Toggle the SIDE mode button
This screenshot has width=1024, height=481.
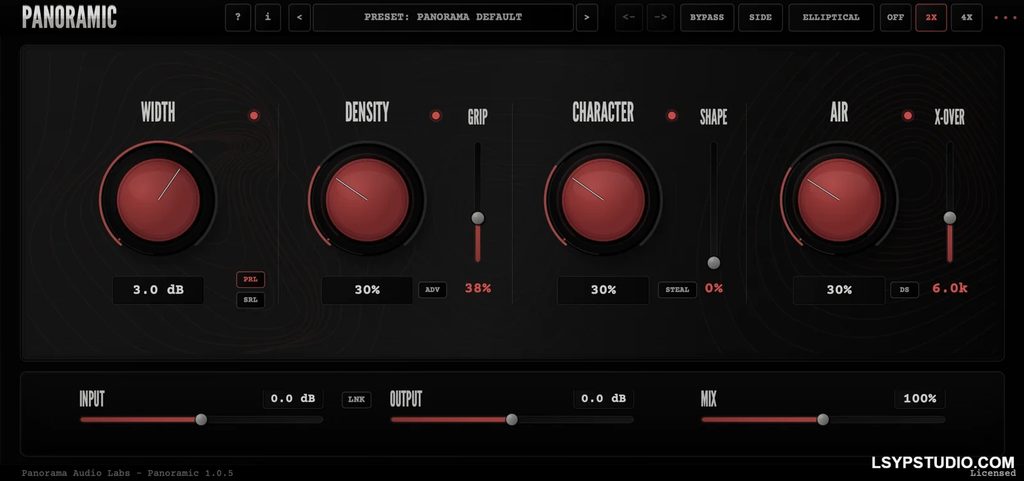[x=760, y=18]
